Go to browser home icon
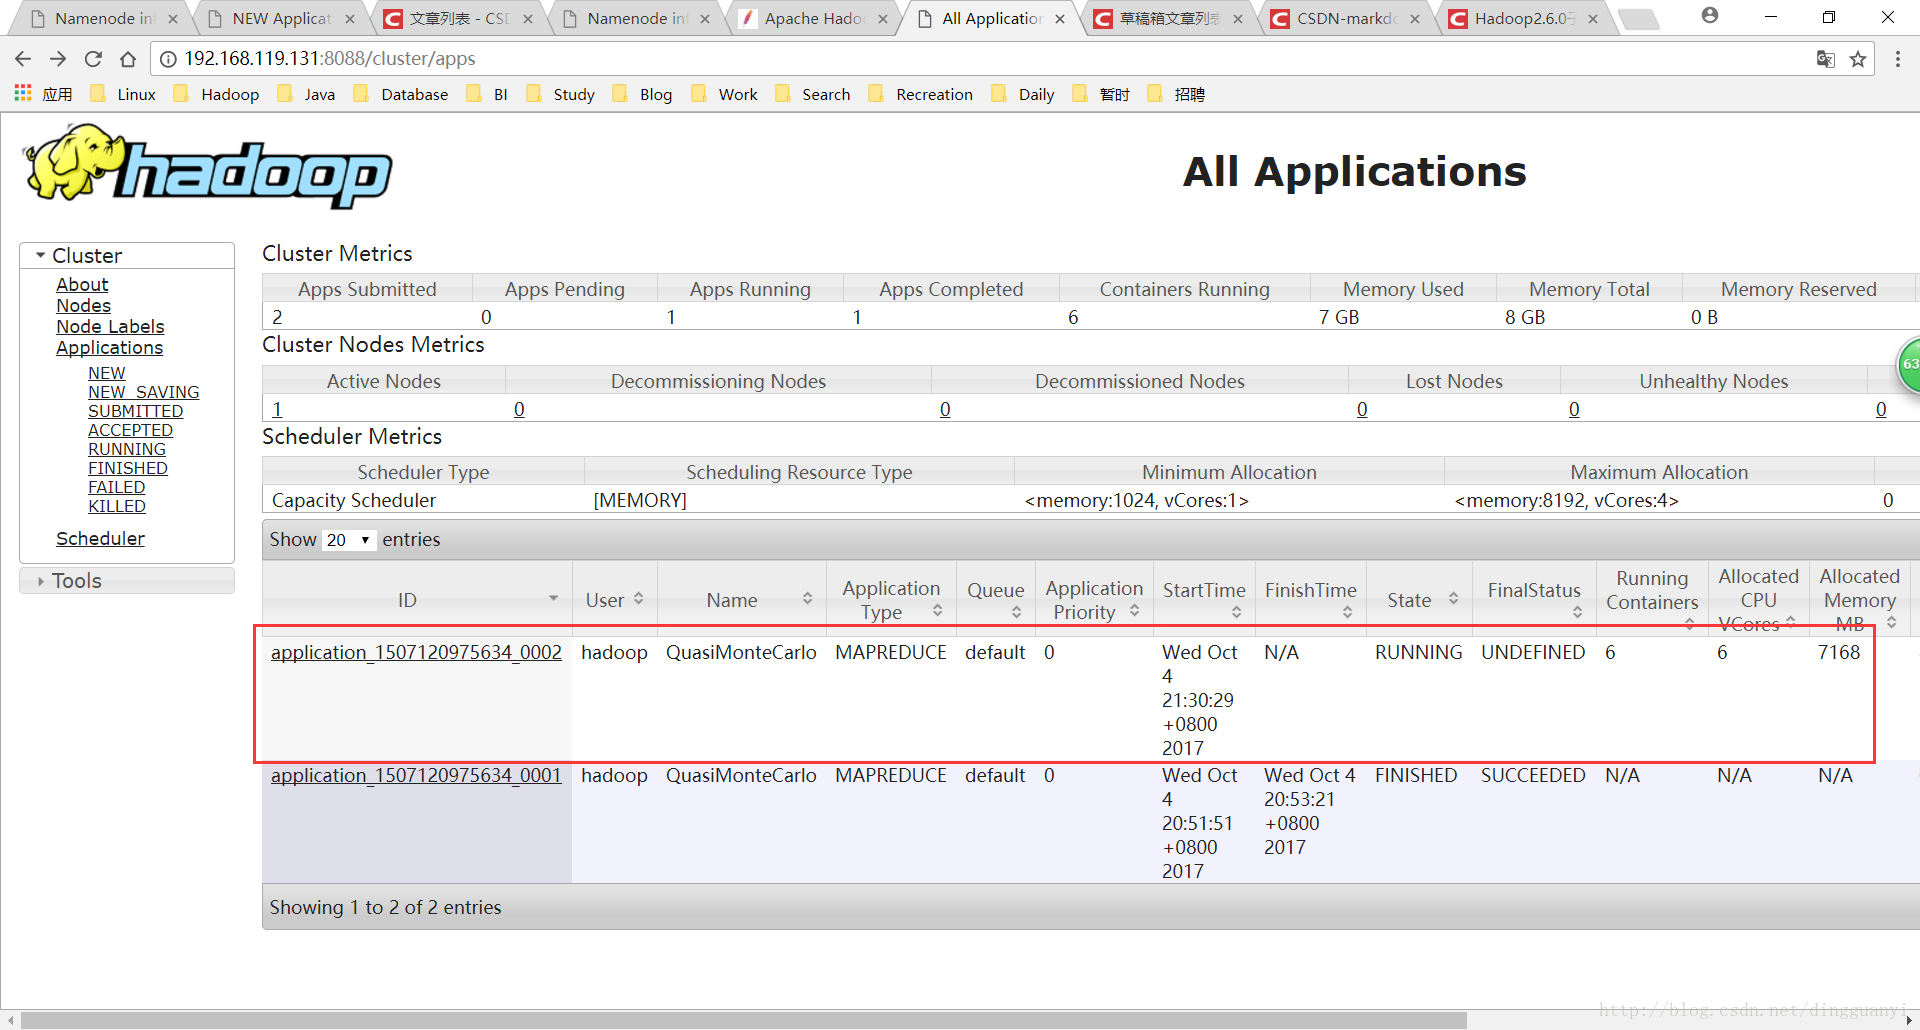 [x=127, y=59]
